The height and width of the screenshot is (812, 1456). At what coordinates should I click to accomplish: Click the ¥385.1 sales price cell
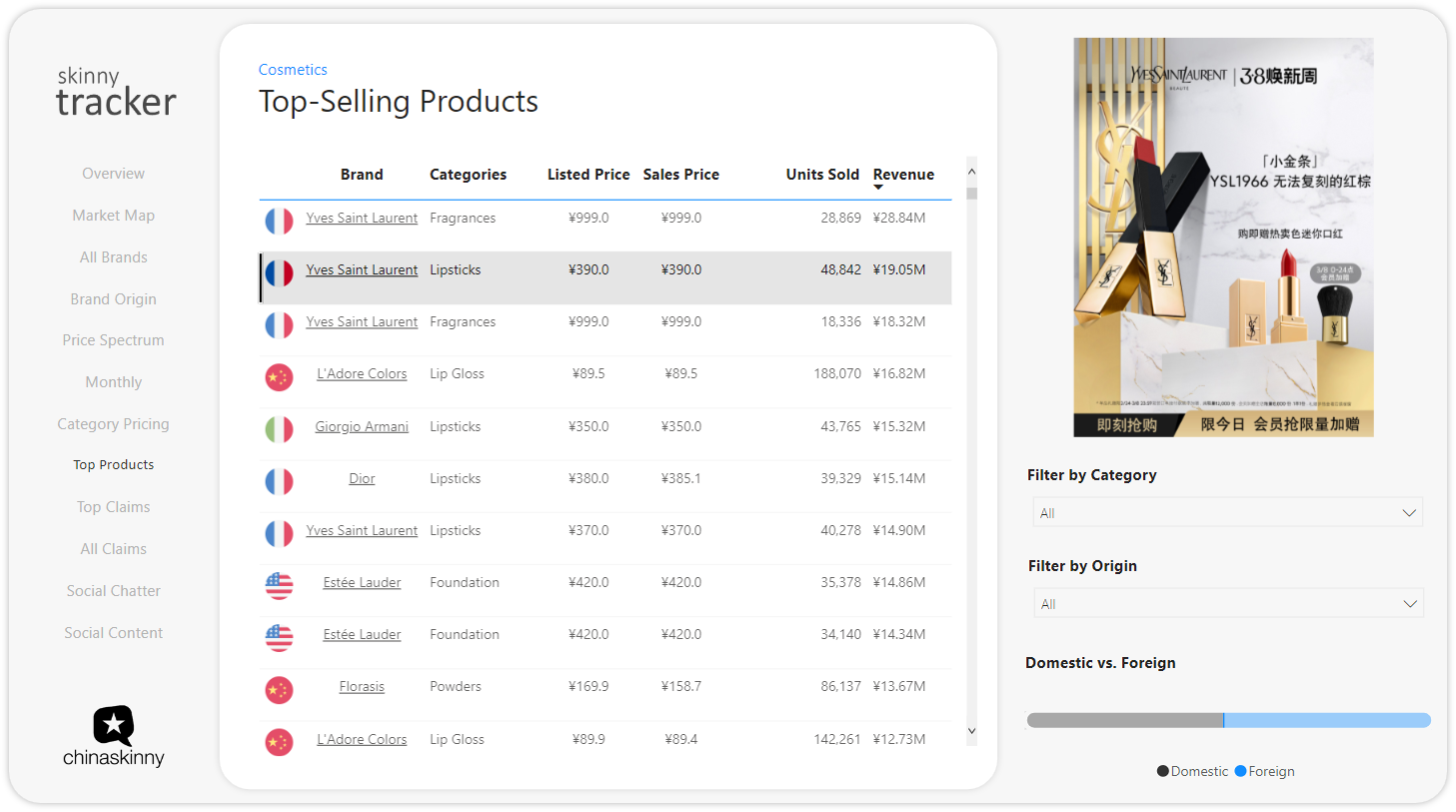(x=681, y=479)
